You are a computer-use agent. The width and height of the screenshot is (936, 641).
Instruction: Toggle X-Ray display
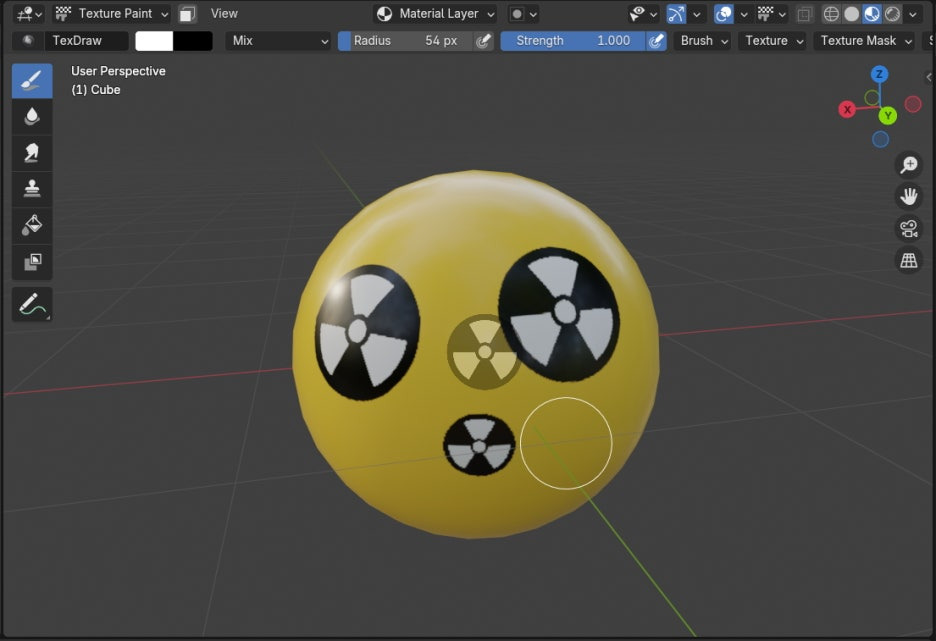pyautogui.click(x=804, y=14)
